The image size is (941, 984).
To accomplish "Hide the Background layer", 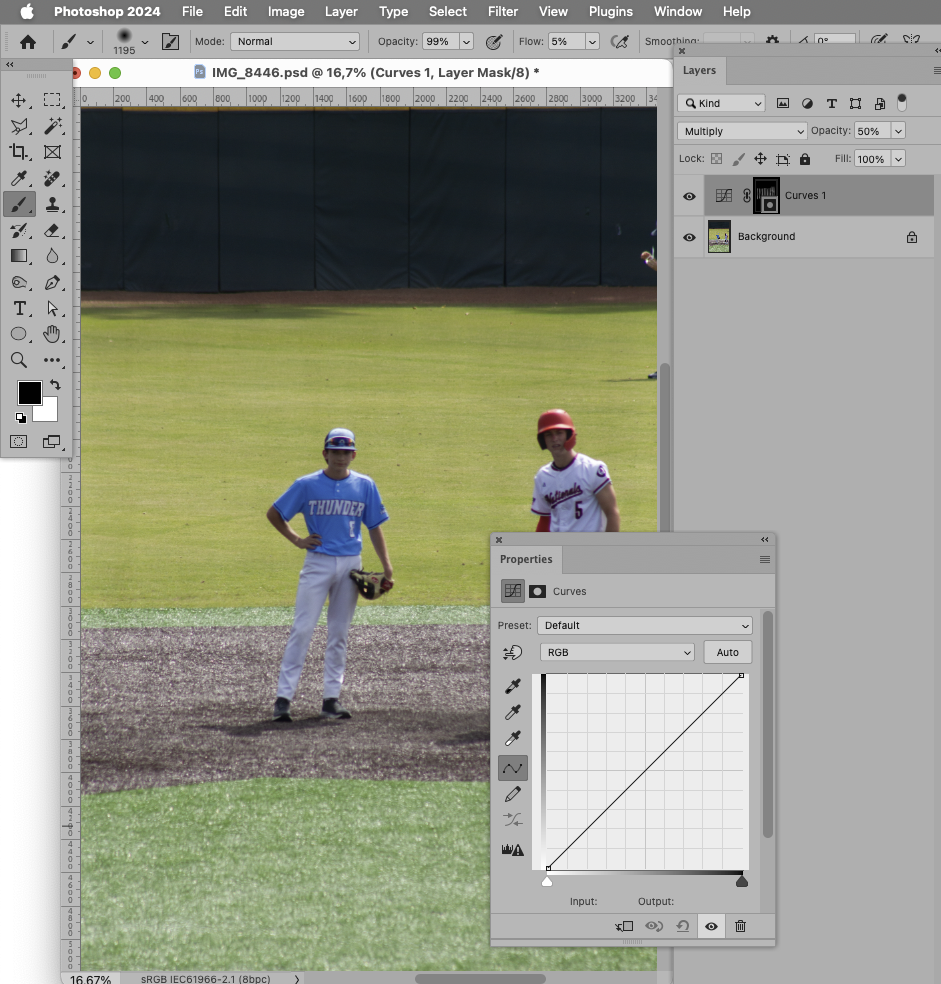I will 689,237.
